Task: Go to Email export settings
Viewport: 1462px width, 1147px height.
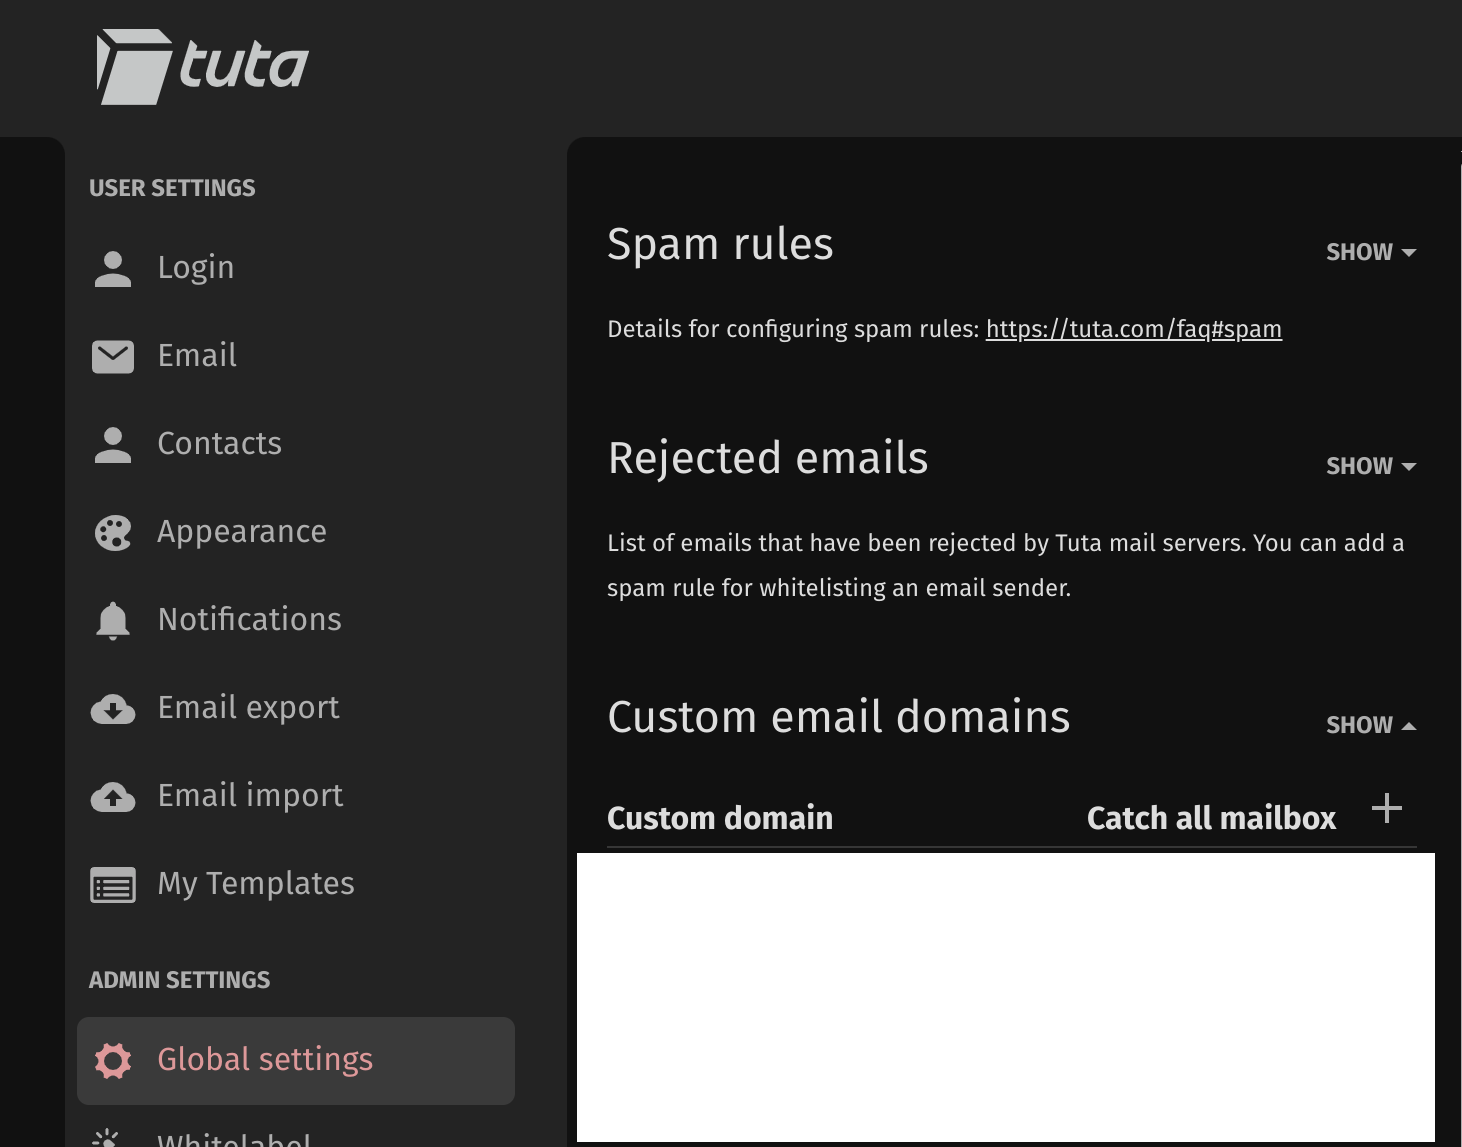Action: (249, 708)
